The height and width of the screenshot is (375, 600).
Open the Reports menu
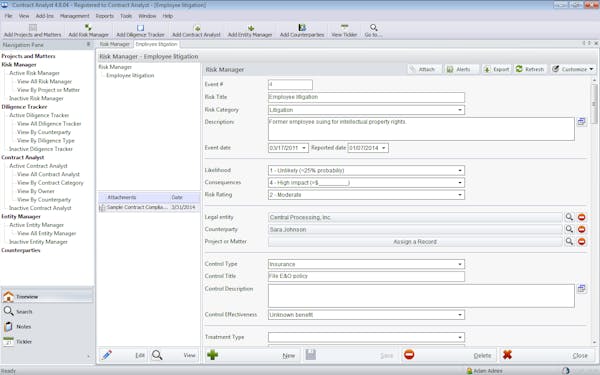[x=105, y=16]
